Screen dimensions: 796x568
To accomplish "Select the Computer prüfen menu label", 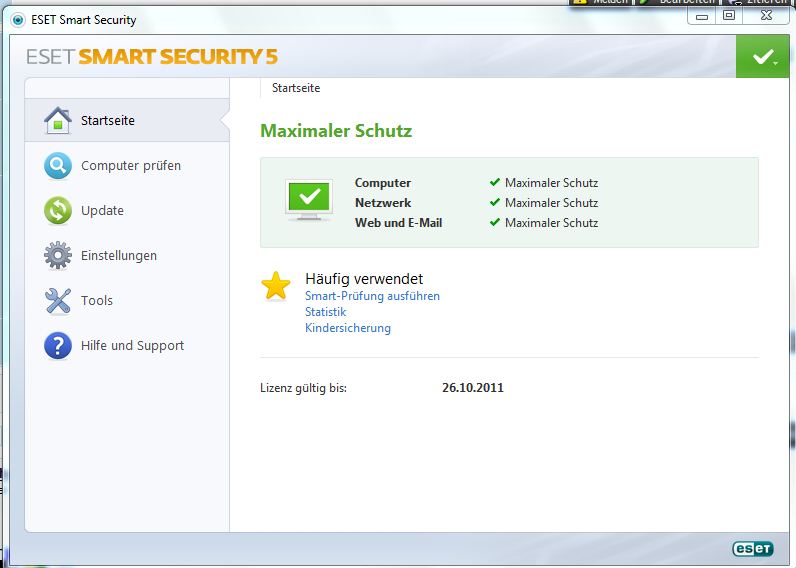I will click(x=131, y=166).
